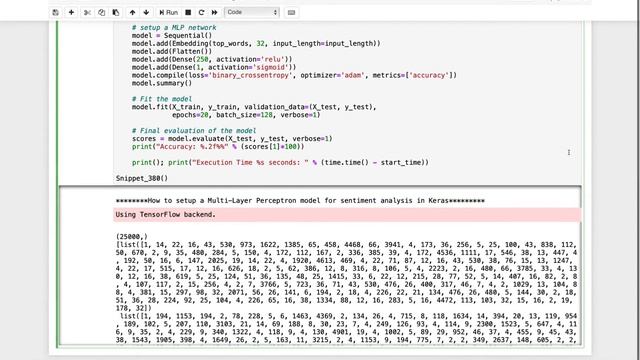640x360 pixels.
Task: Interrupt the kernel with the stop icon
Action: pyautogui.click(x=188, y=13)
